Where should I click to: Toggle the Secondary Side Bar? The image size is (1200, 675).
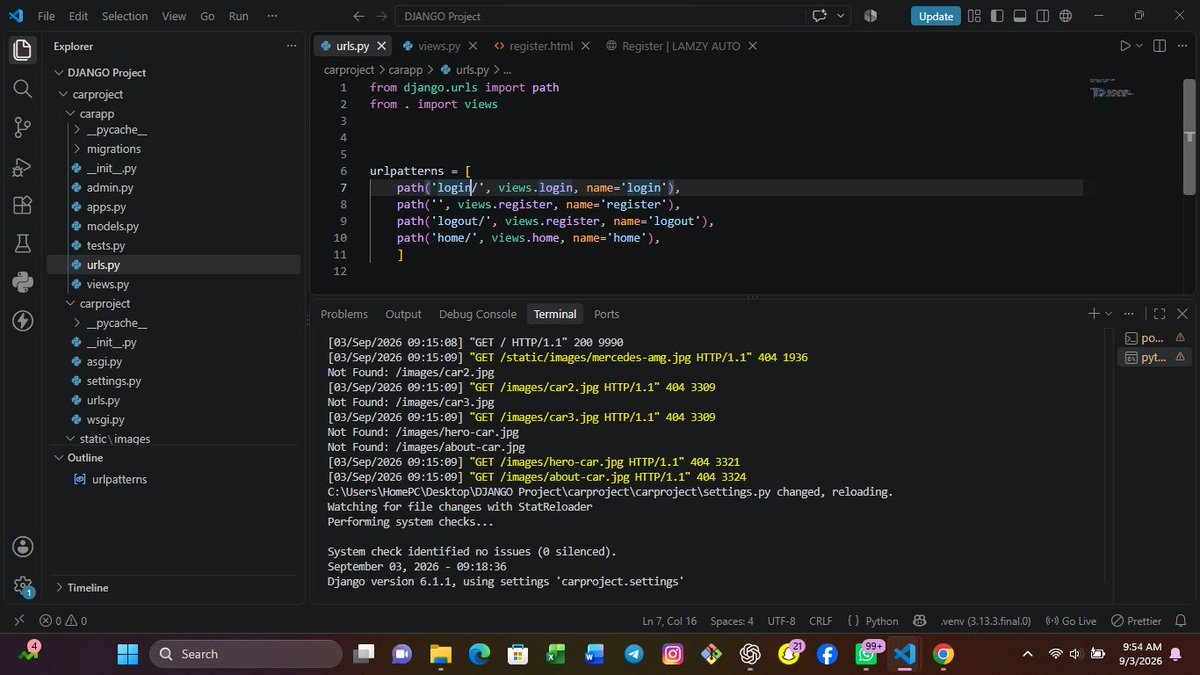[x=1042, y=16]
